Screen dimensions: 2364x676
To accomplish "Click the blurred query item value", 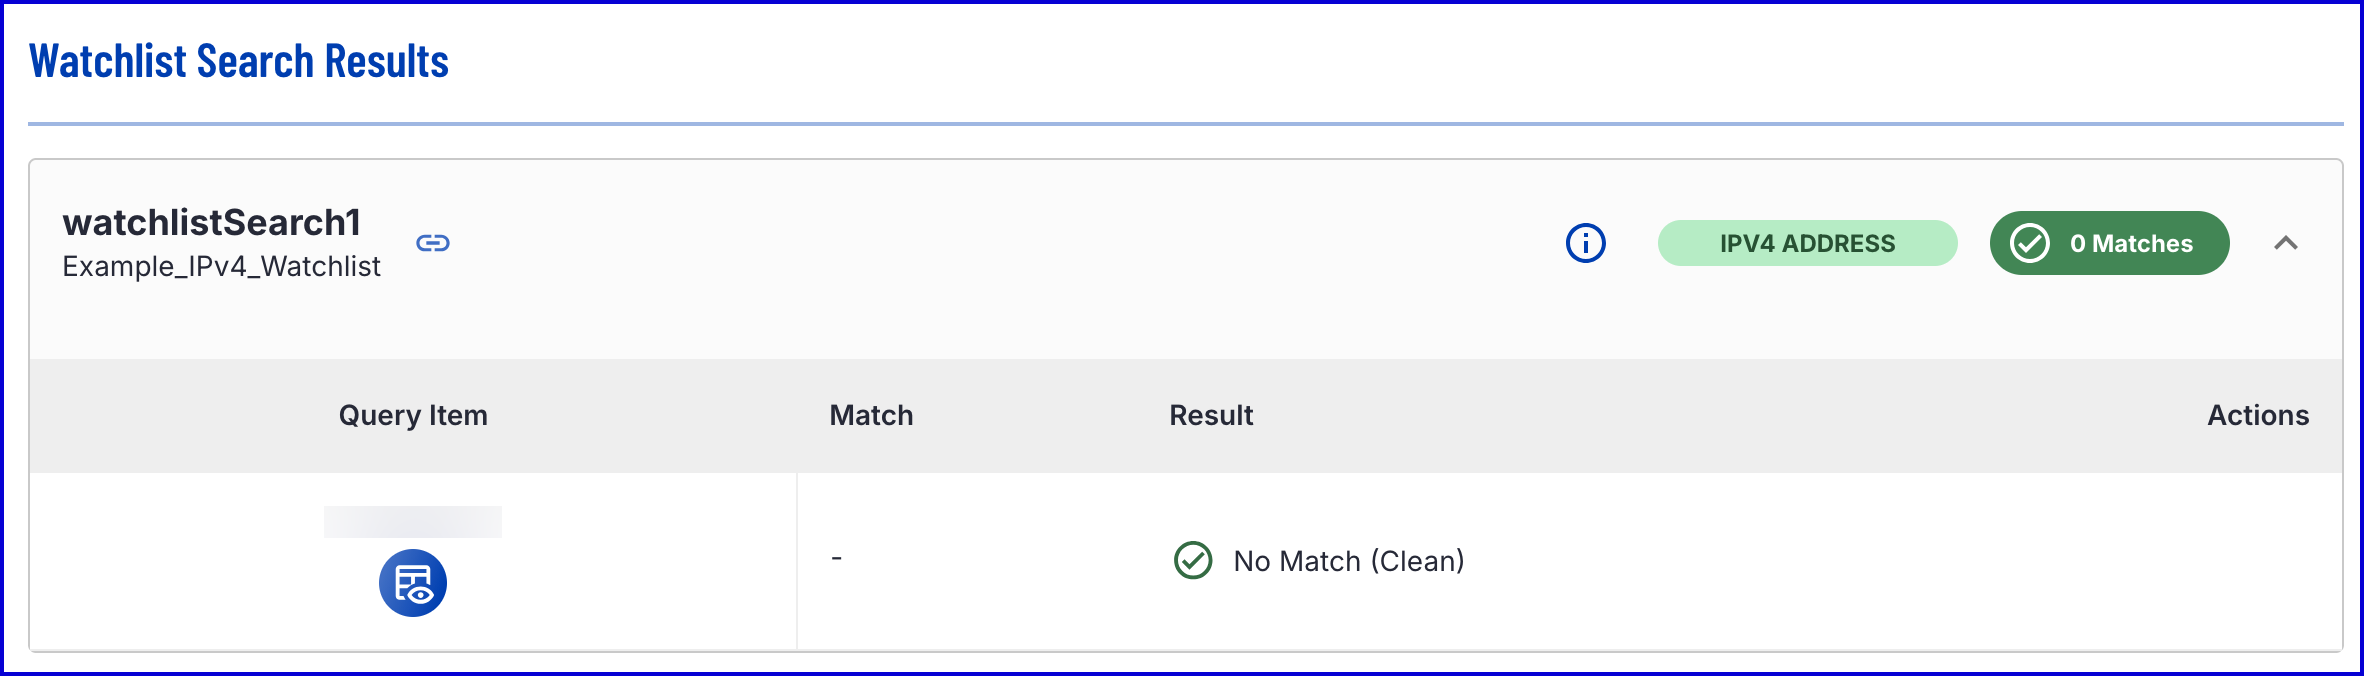I will point(412,522).
